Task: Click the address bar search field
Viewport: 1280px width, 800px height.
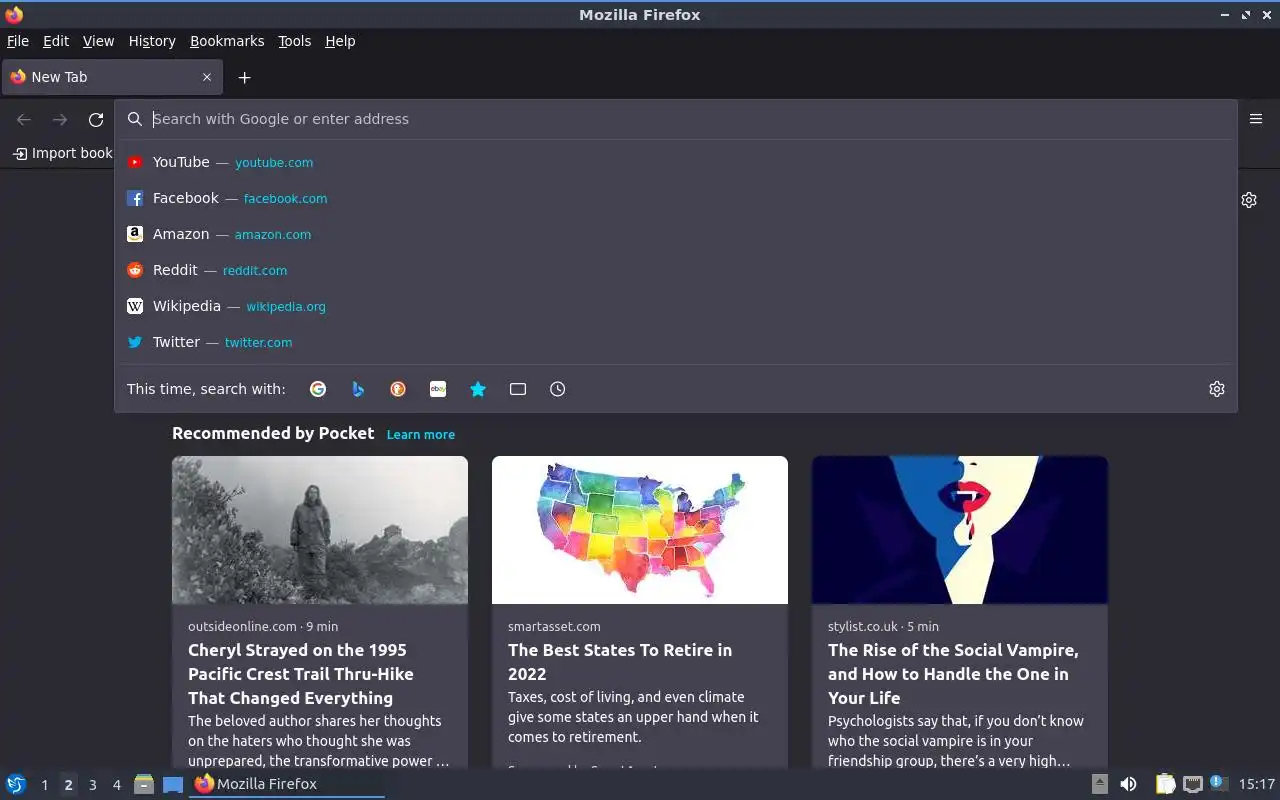Action: 676,119
